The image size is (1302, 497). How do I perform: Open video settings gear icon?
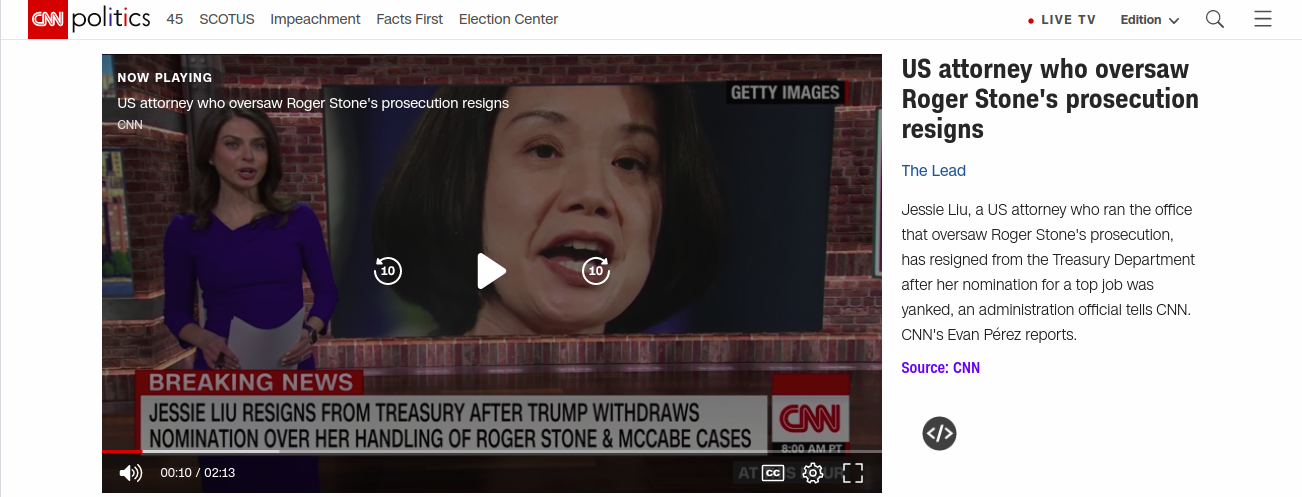tap(813, 473)
